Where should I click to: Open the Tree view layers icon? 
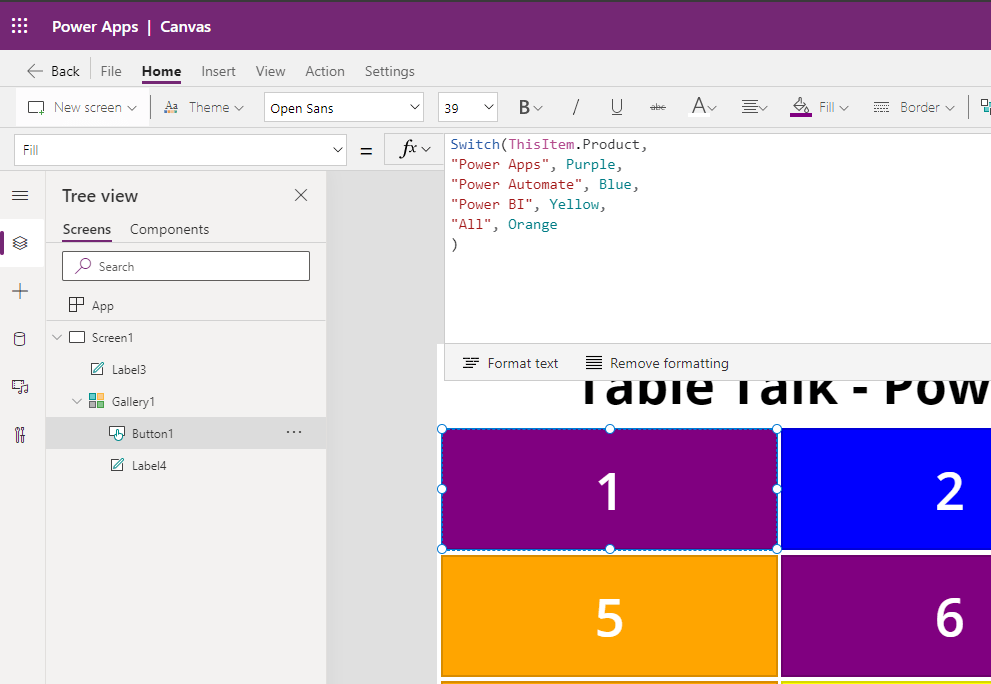click(20, 243)
